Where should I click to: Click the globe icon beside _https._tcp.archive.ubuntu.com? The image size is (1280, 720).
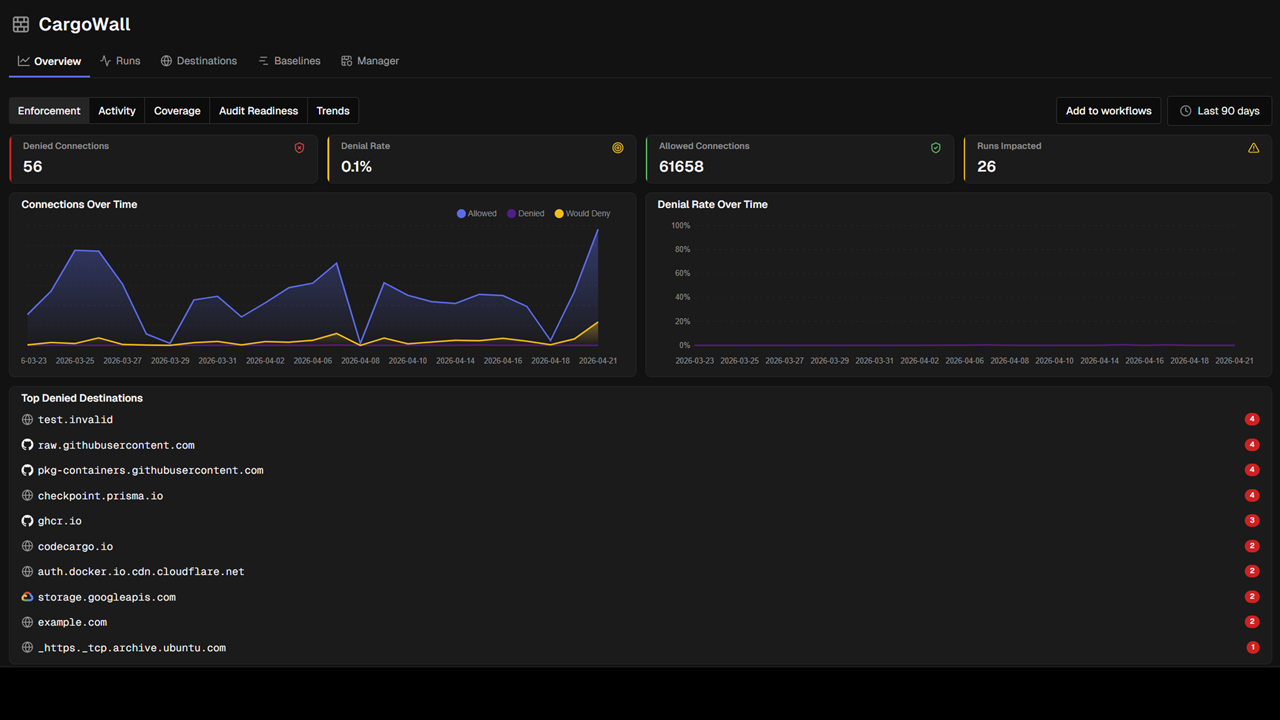point(28,648)
